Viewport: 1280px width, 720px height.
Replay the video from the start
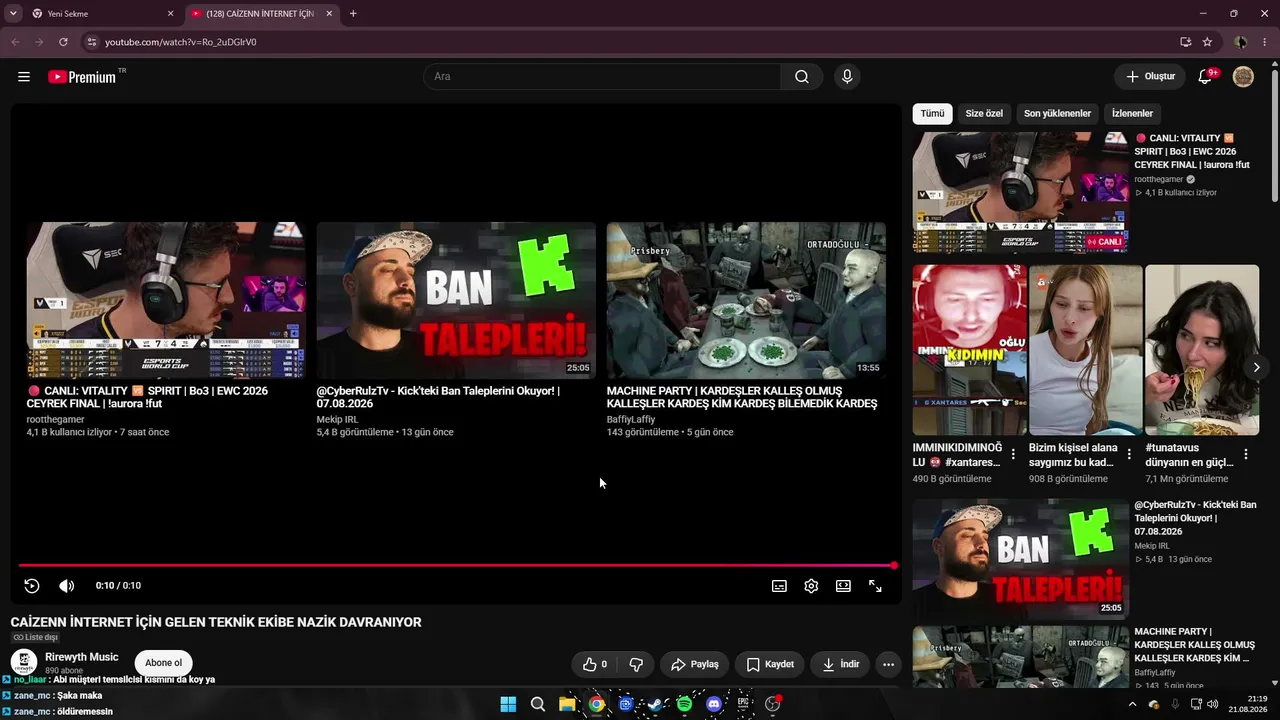[x=32, y=586]
